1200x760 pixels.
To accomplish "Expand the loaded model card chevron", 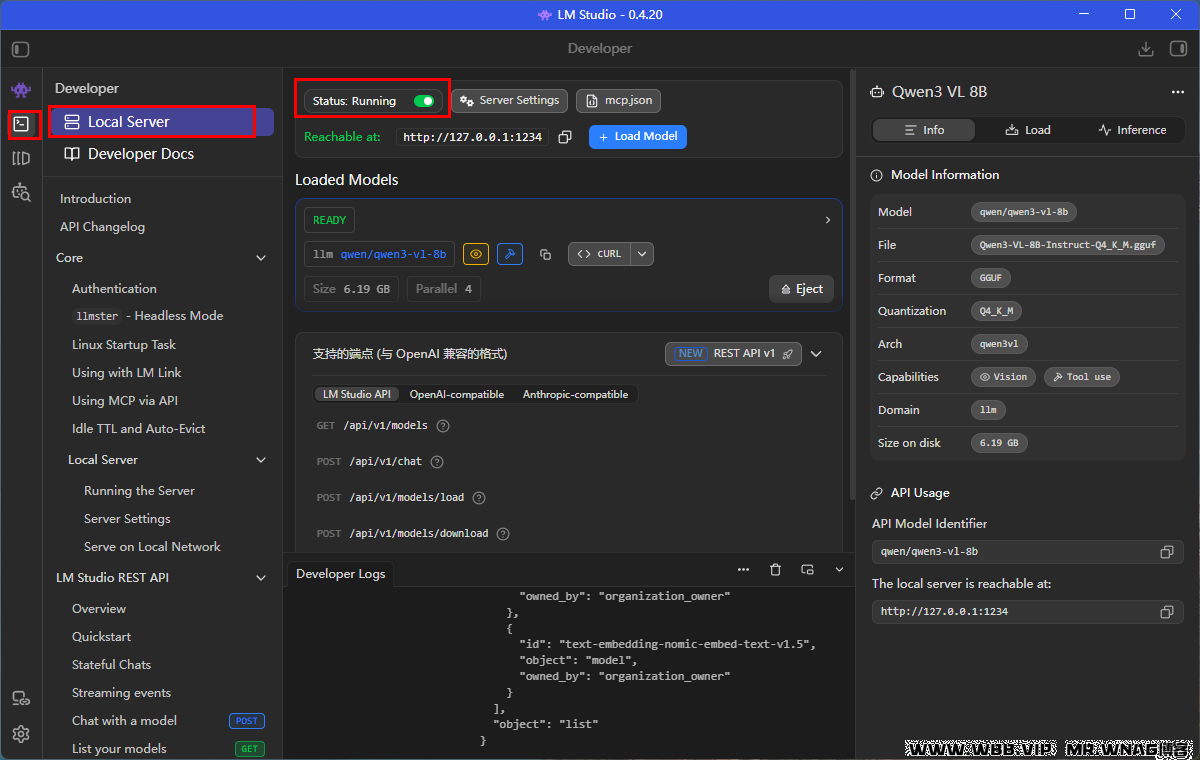I will (827, 220).
